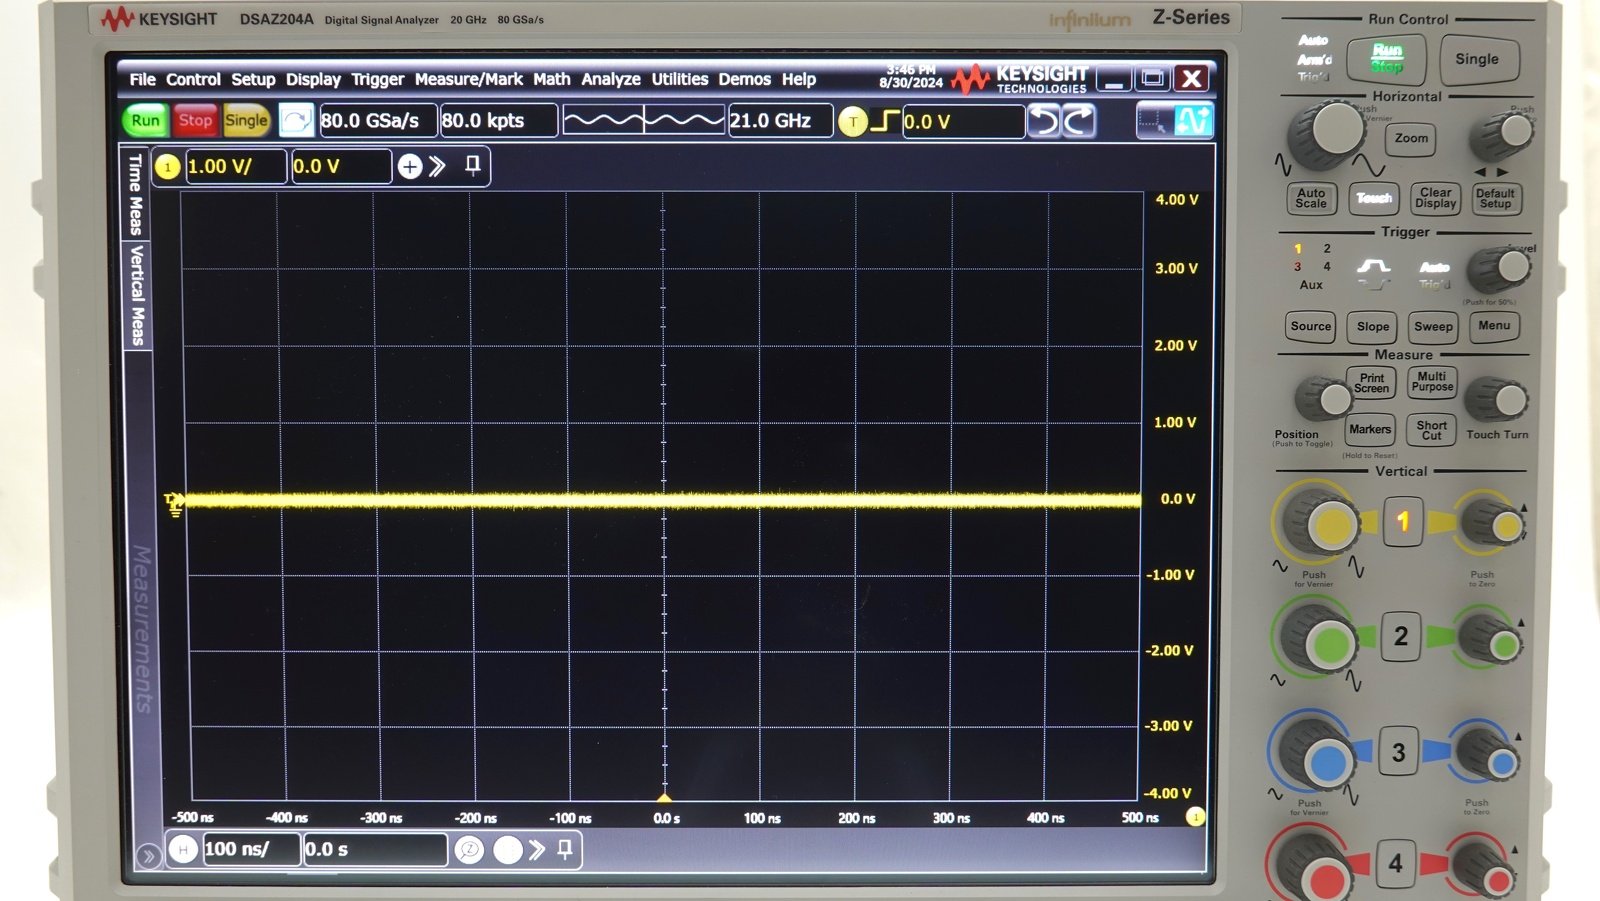Screen dimensions: 1600x901
Task: Open the Measure/Mark menu
Action: (x=468, y=79)
